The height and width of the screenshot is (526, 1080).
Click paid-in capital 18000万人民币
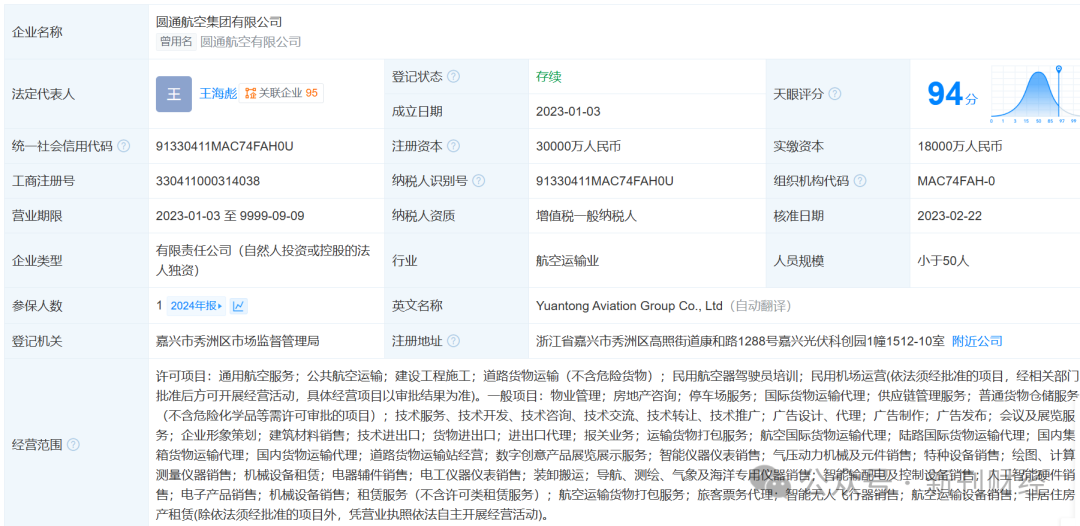[x=960, y=146]
